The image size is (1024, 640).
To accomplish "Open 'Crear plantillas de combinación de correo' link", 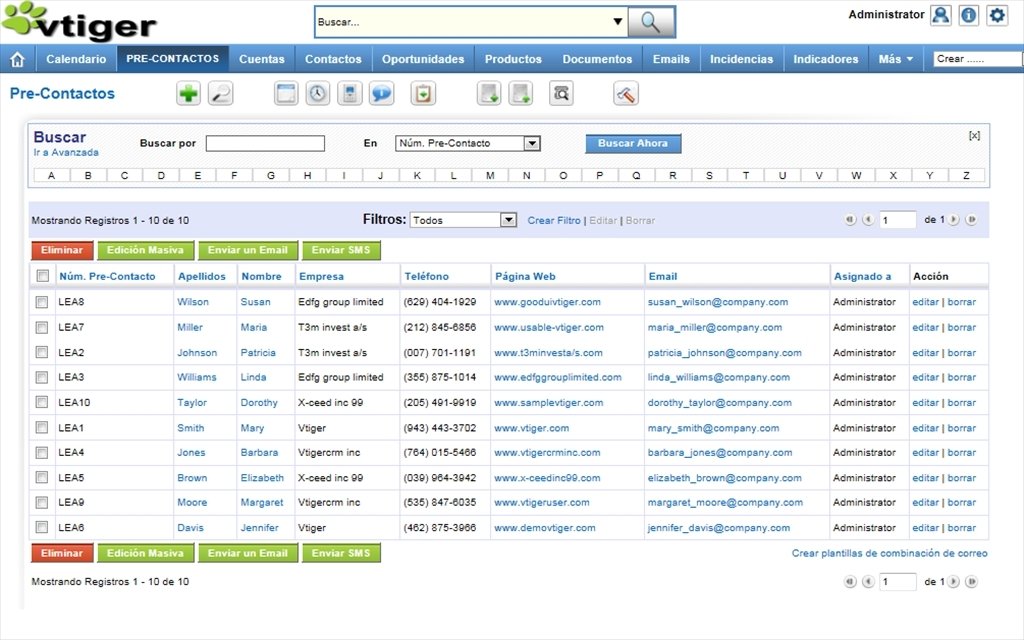I will 889,553.
